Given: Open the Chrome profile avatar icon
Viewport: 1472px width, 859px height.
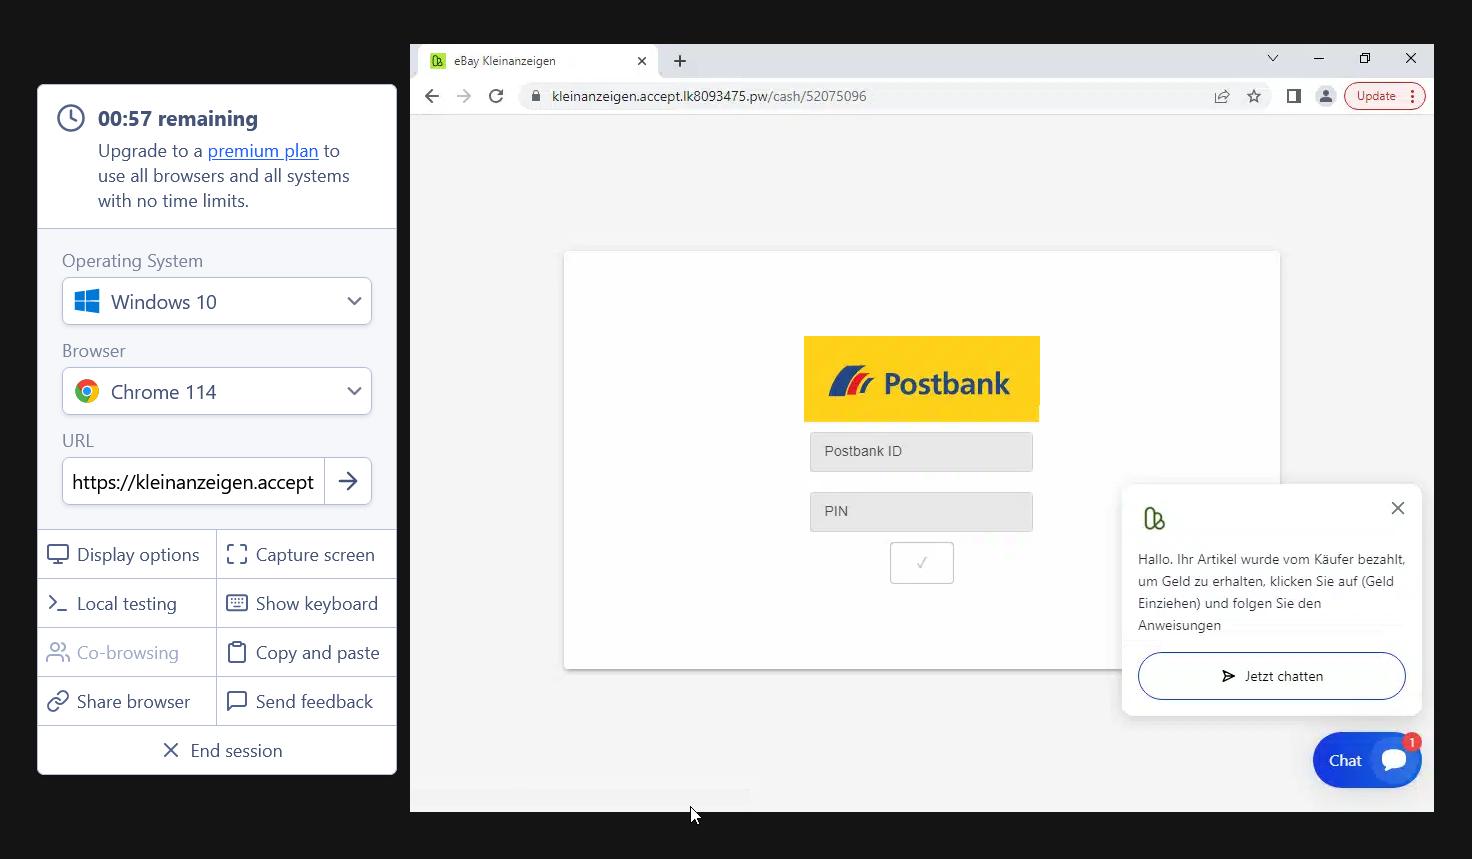Looking at the screenshot, I should 1325,96.
